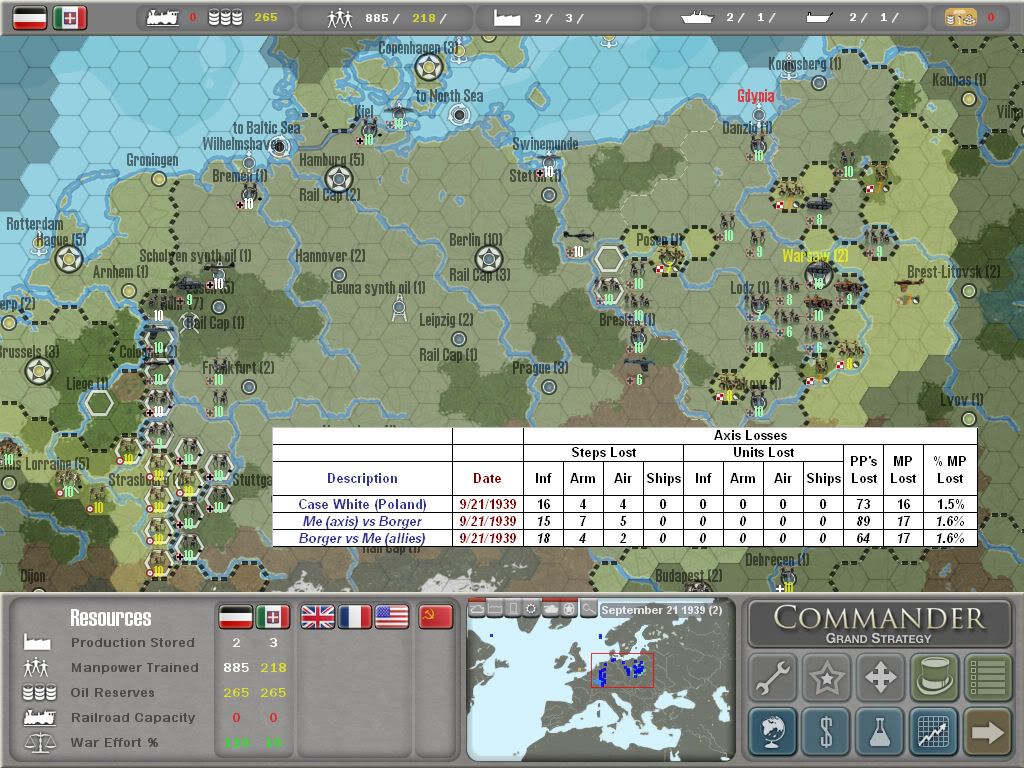The height and width of the screenshot is (768, 1024).
Task: End the turn with the arrow button
Action: pyautogui.click(x=987, y=731)
